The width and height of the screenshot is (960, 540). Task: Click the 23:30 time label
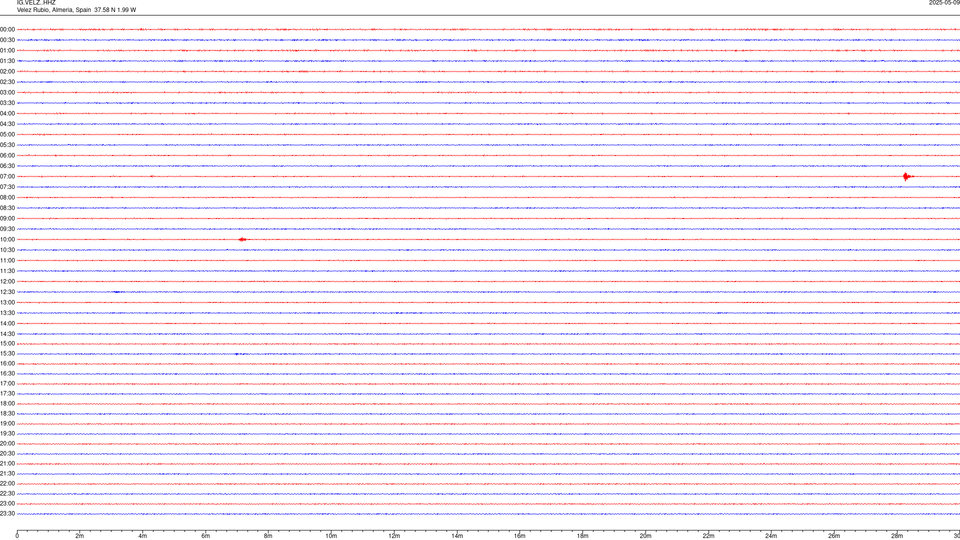tap(7, 514)
